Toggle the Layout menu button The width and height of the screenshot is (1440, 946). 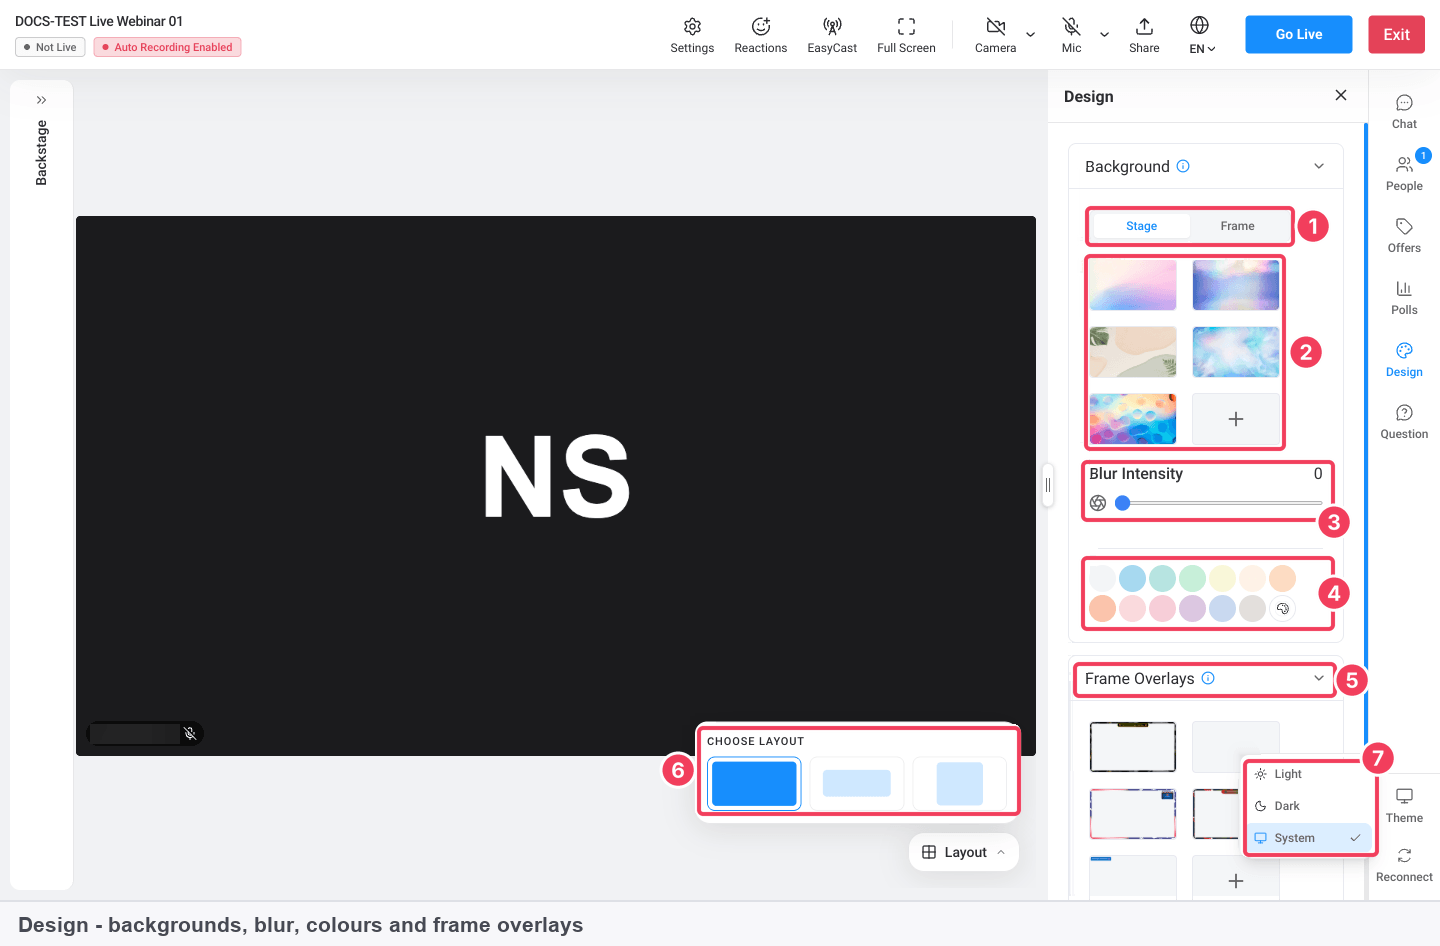[x=964, y=852]
